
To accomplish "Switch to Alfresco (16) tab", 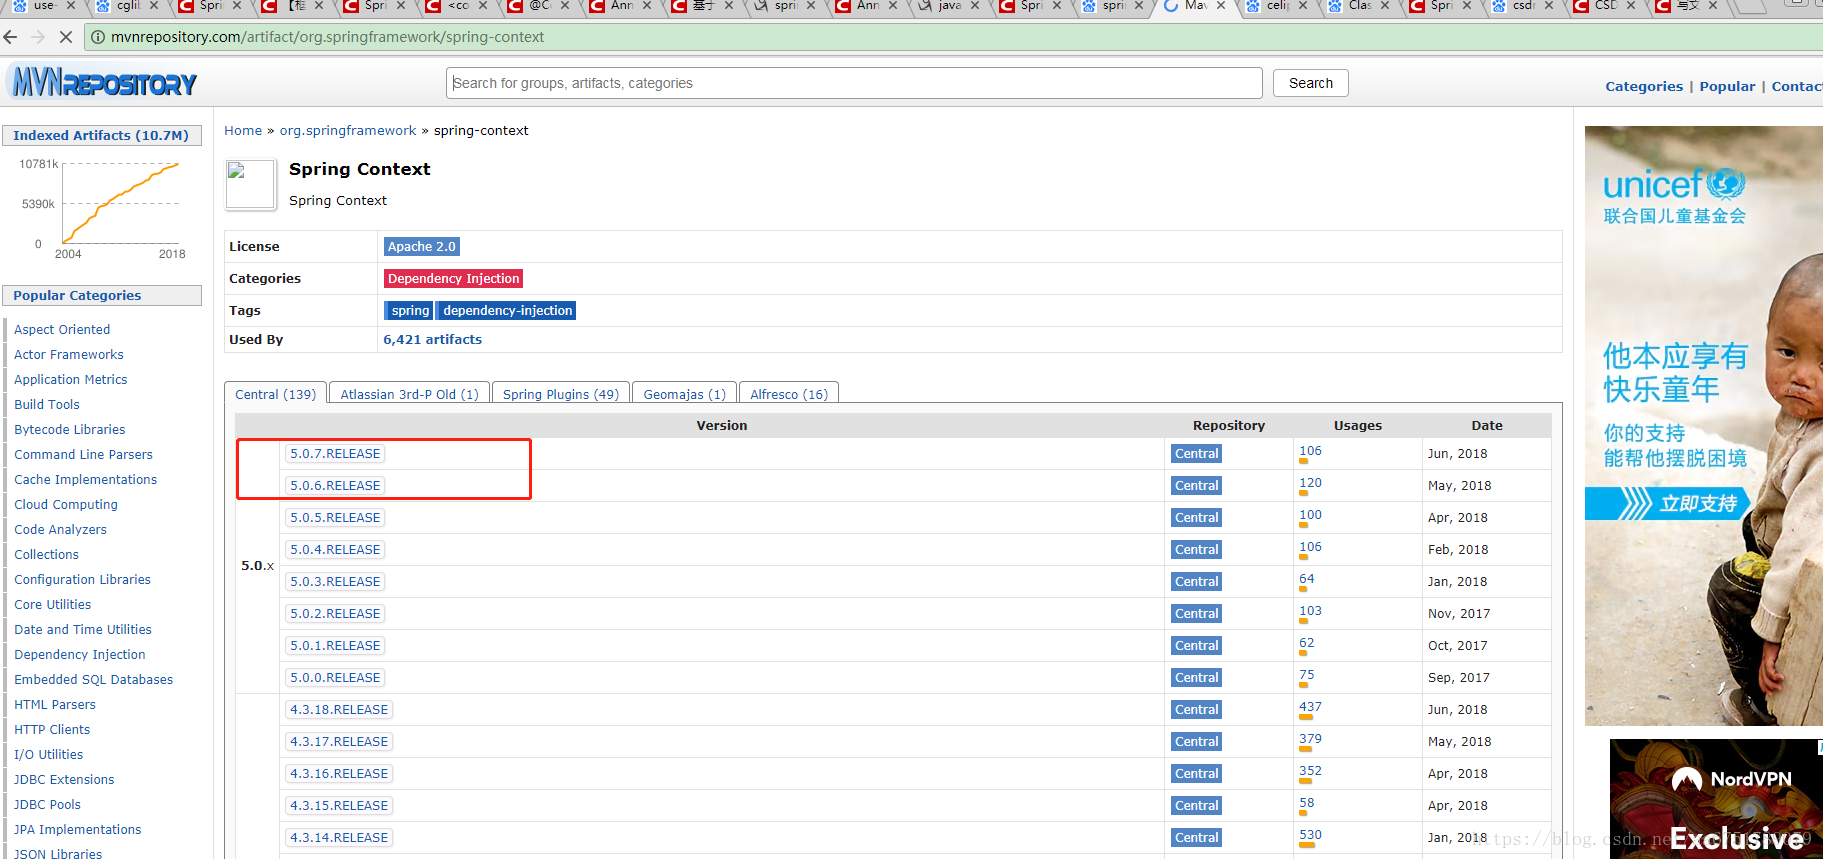I will click(x=789, y=394).
